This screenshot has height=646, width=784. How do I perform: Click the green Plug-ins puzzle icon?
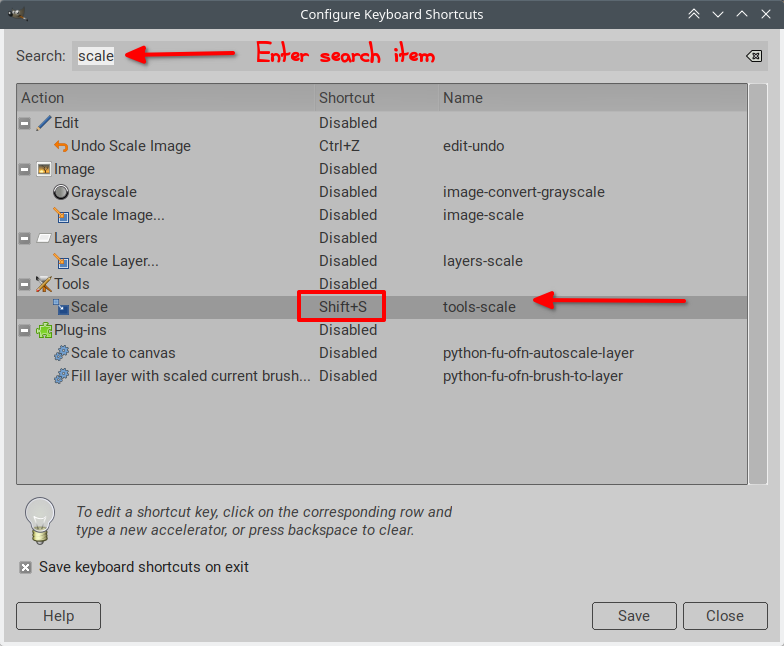click(x=44, y=330)
